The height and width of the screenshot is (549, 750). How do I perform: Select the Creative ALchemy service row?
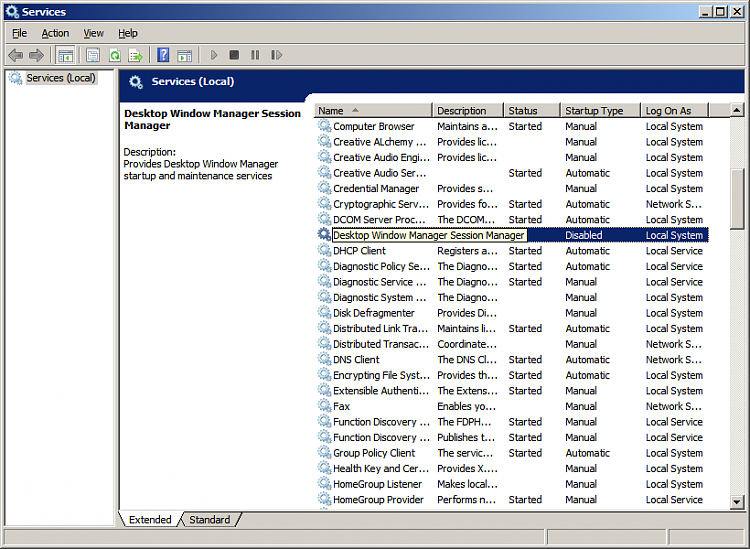click(512, 142)
